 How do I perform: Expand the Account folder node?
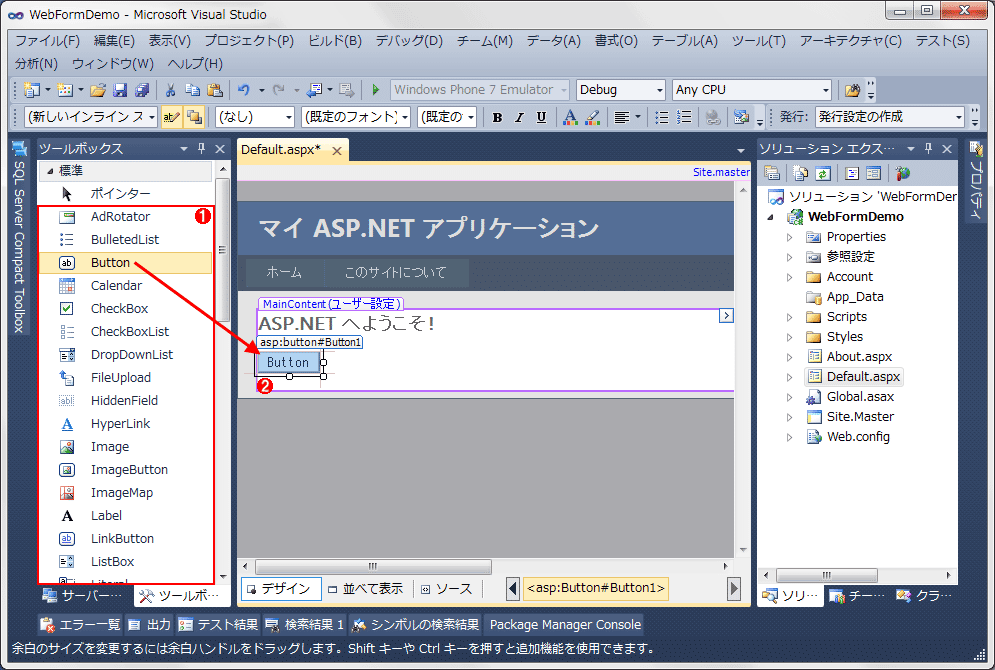pos(789,277)
